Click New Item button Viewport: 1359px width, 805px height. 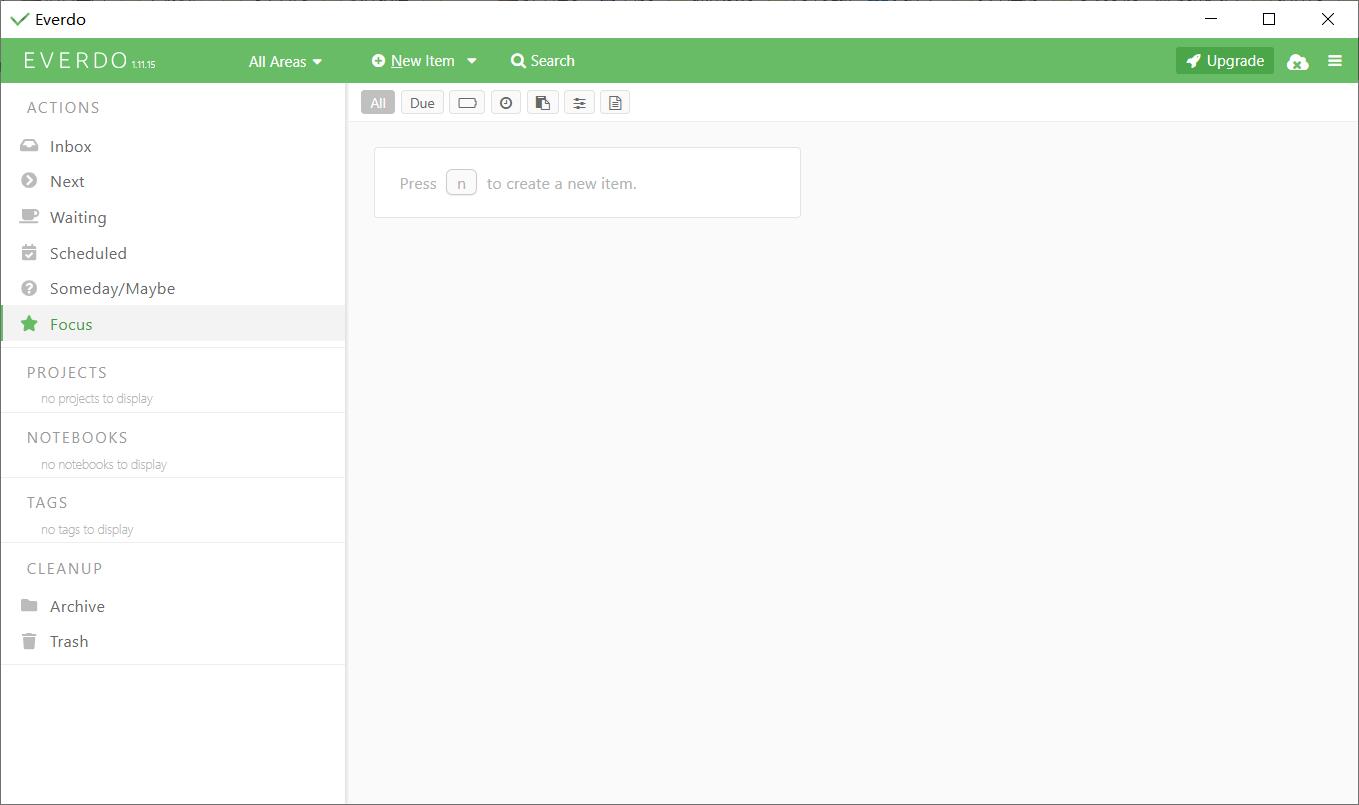[x=413, y=61]
